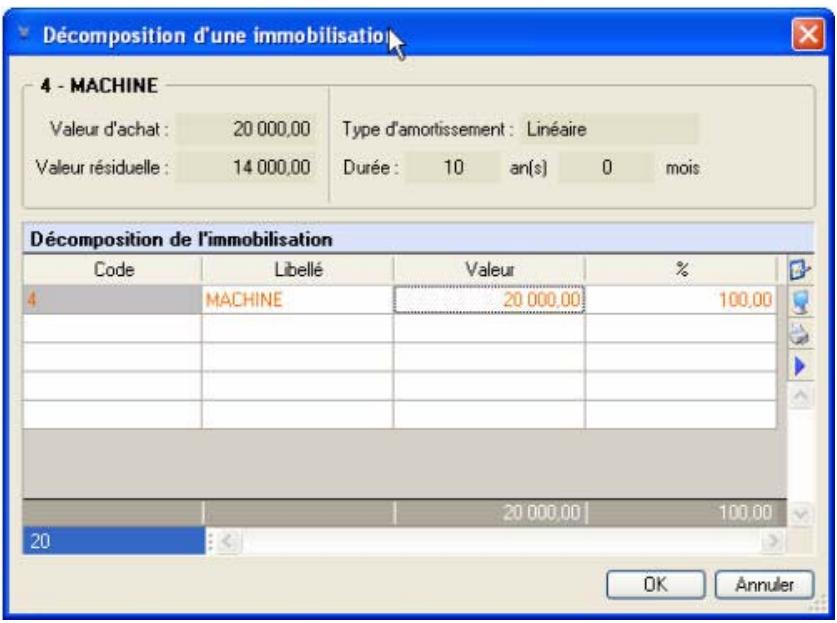Click the Code column header
Viewport: 837px width, 623px height.
[x=113, y=270]
